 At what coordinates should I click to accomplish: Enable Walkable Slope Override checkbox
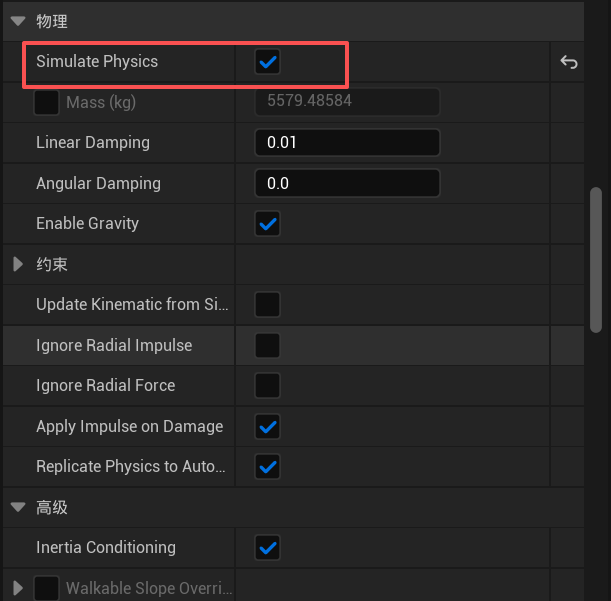click(46, 587)
